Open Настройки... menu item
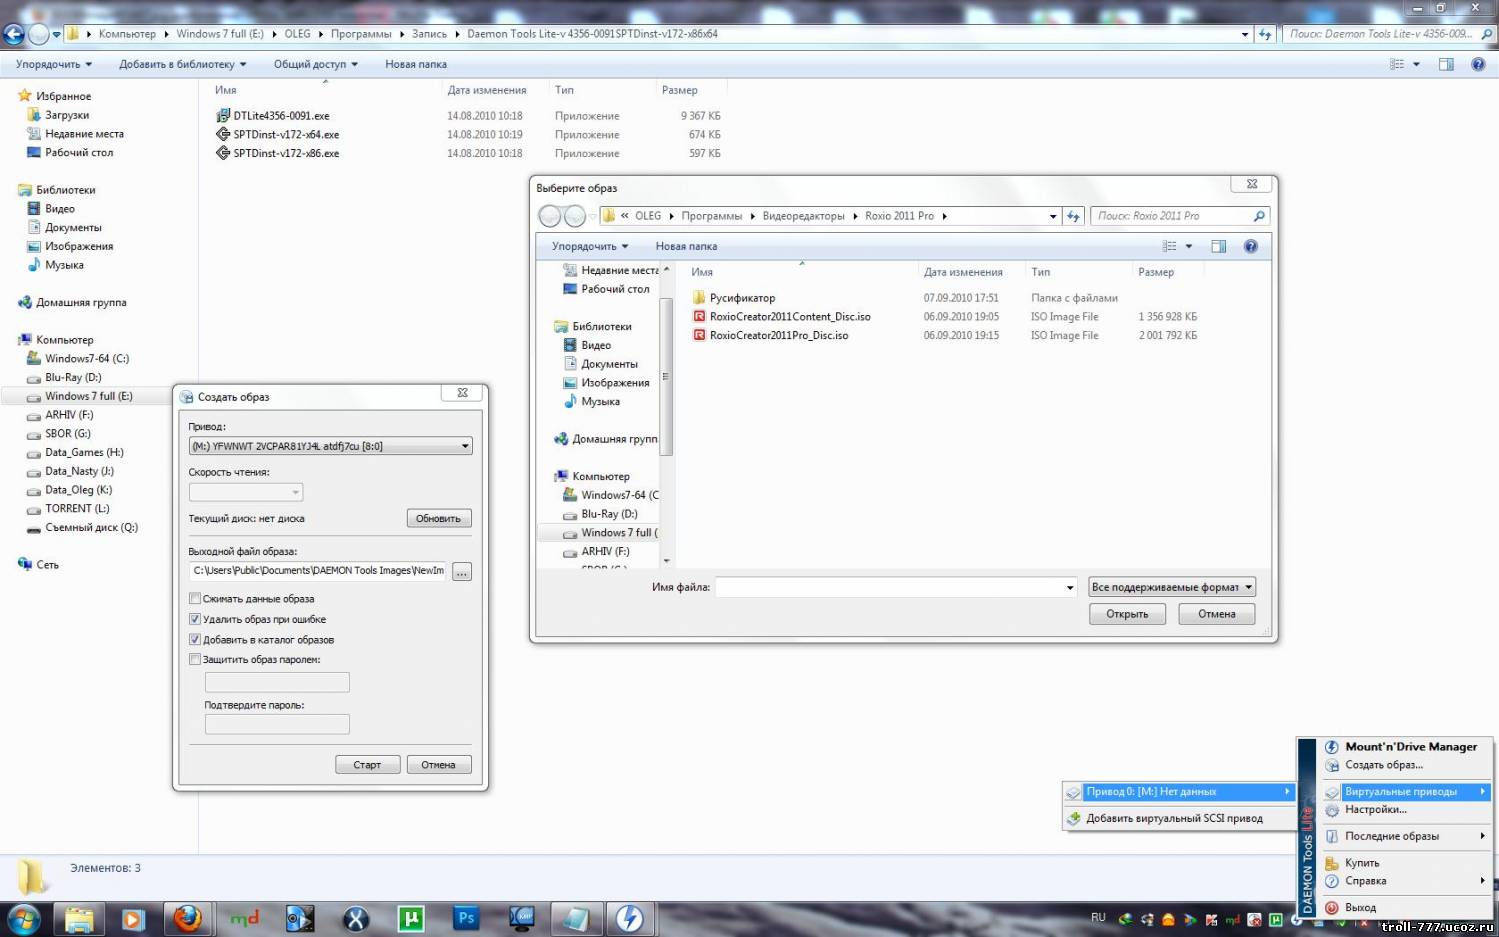Viewport: 1499px width, 937px height. [x=1375, y=810]
